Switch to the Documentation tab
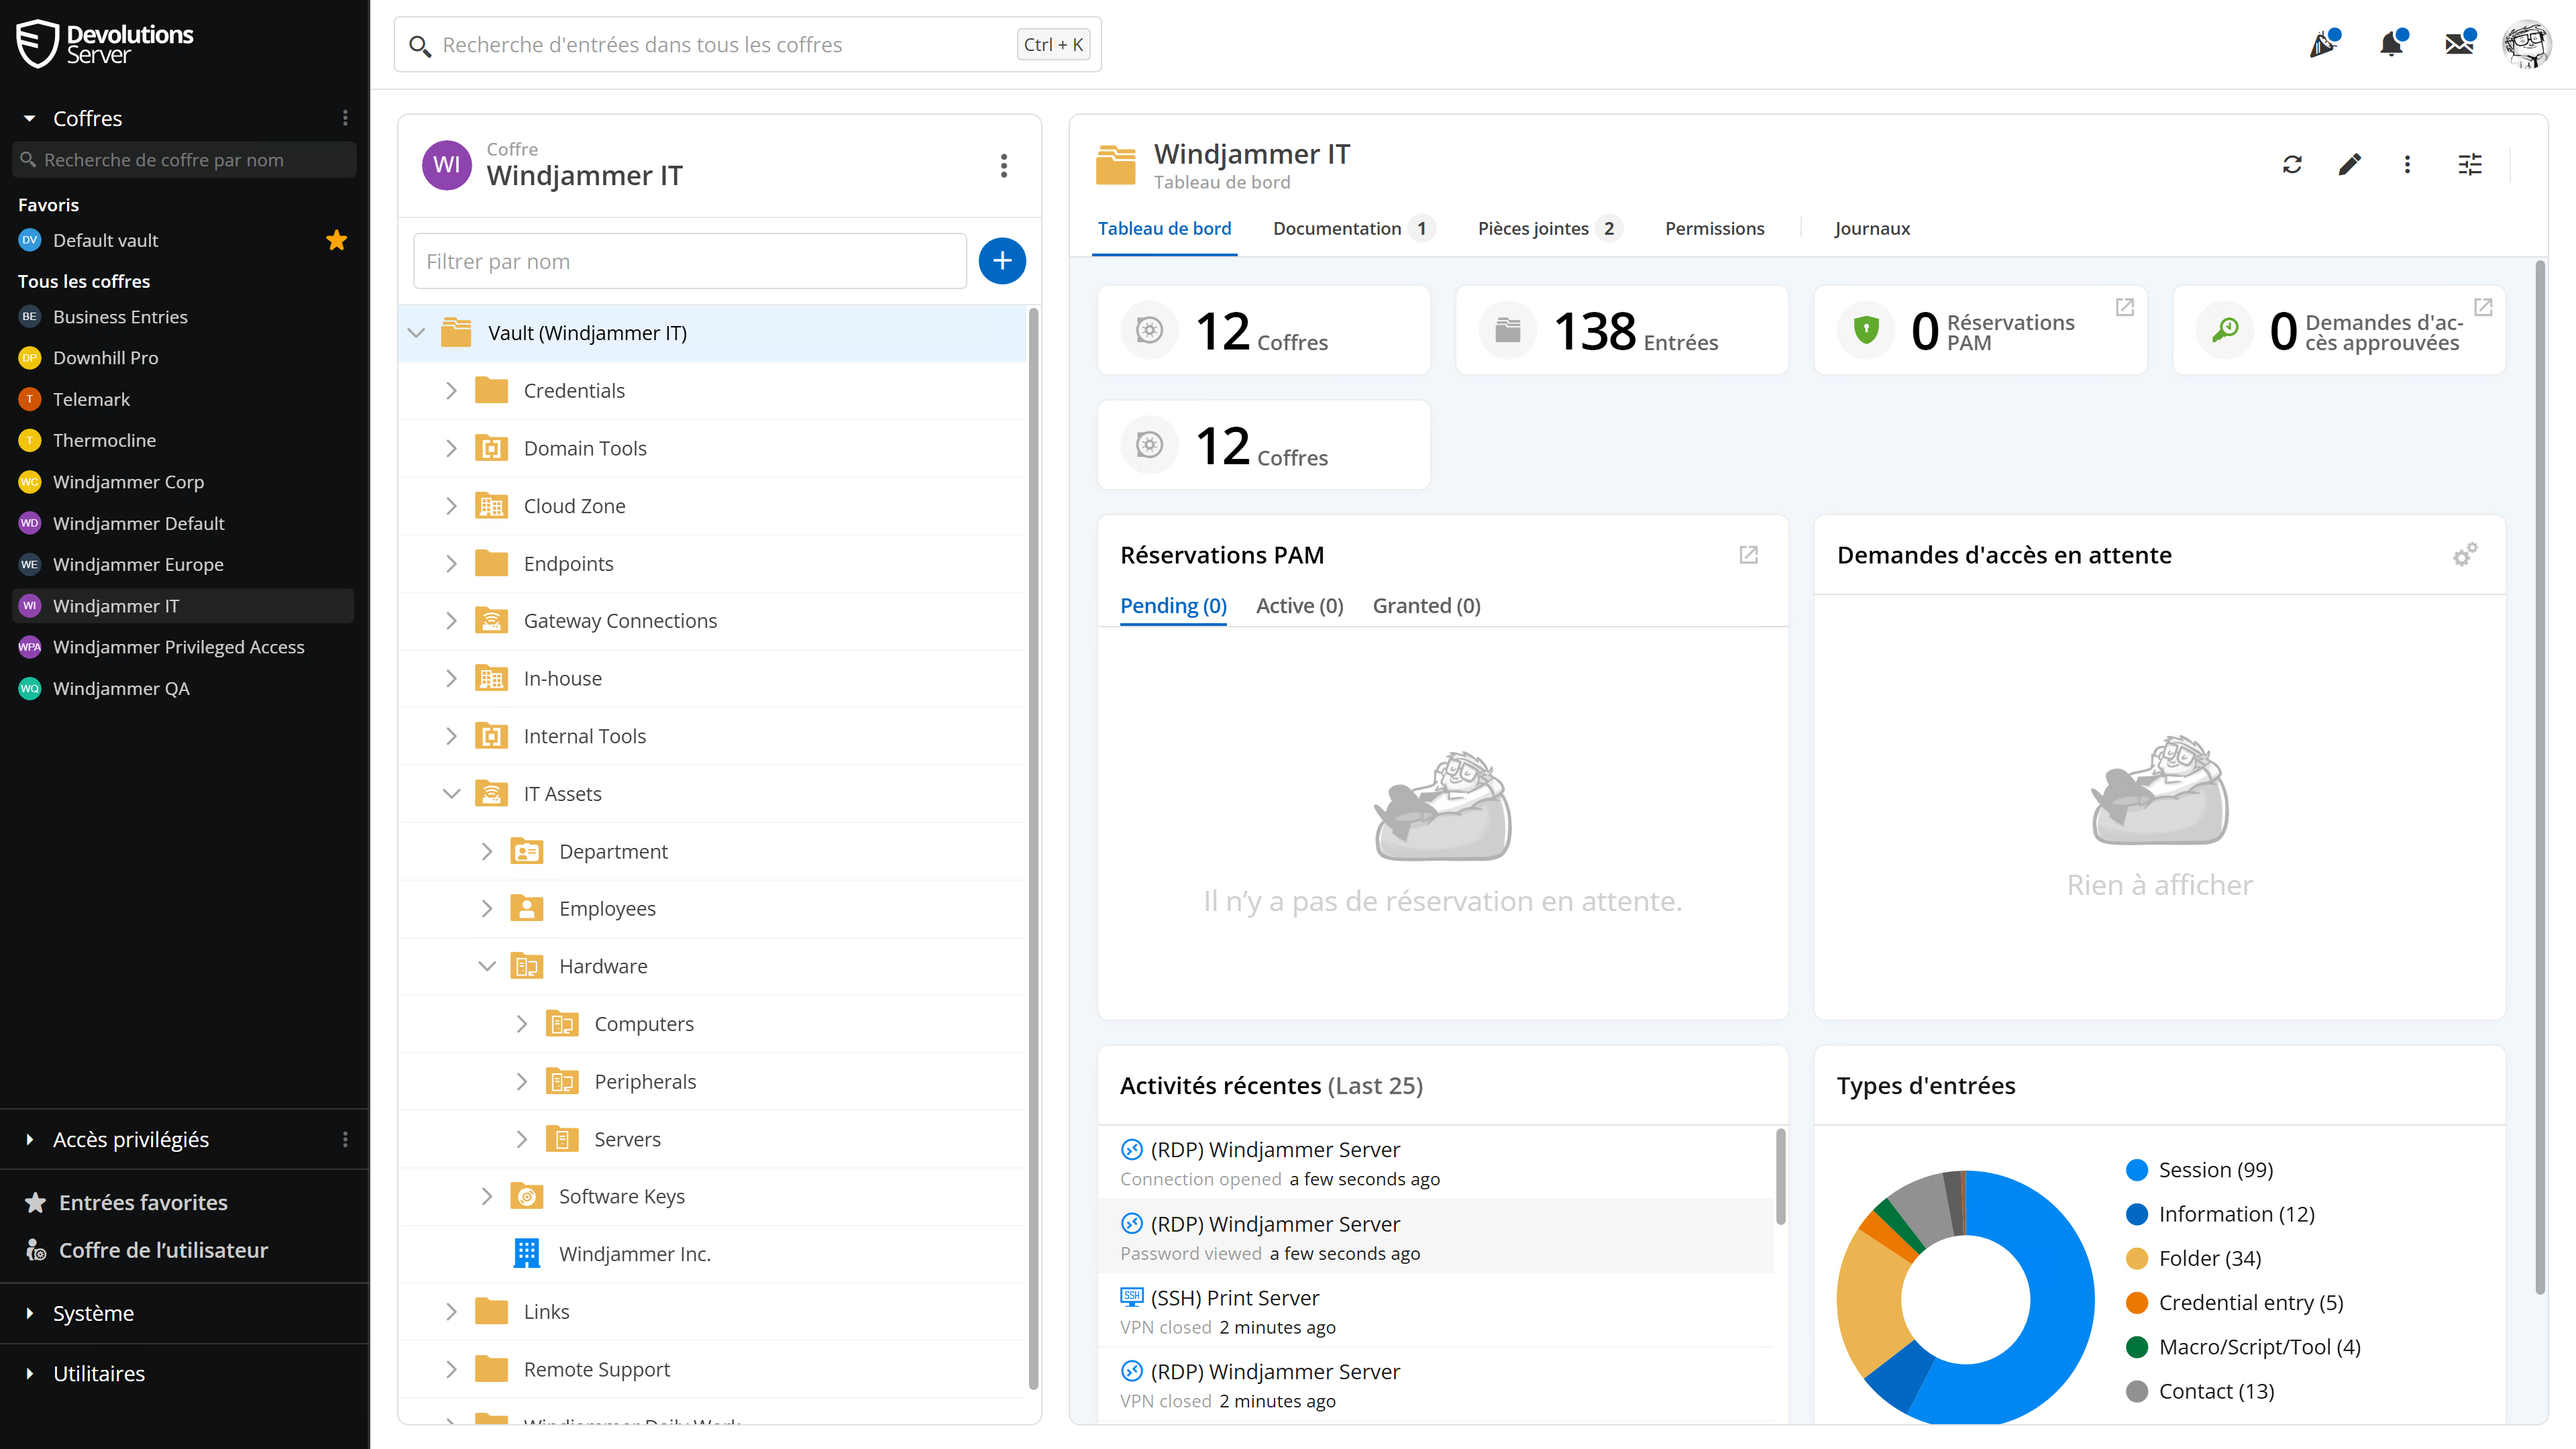 pos(1337,229)
